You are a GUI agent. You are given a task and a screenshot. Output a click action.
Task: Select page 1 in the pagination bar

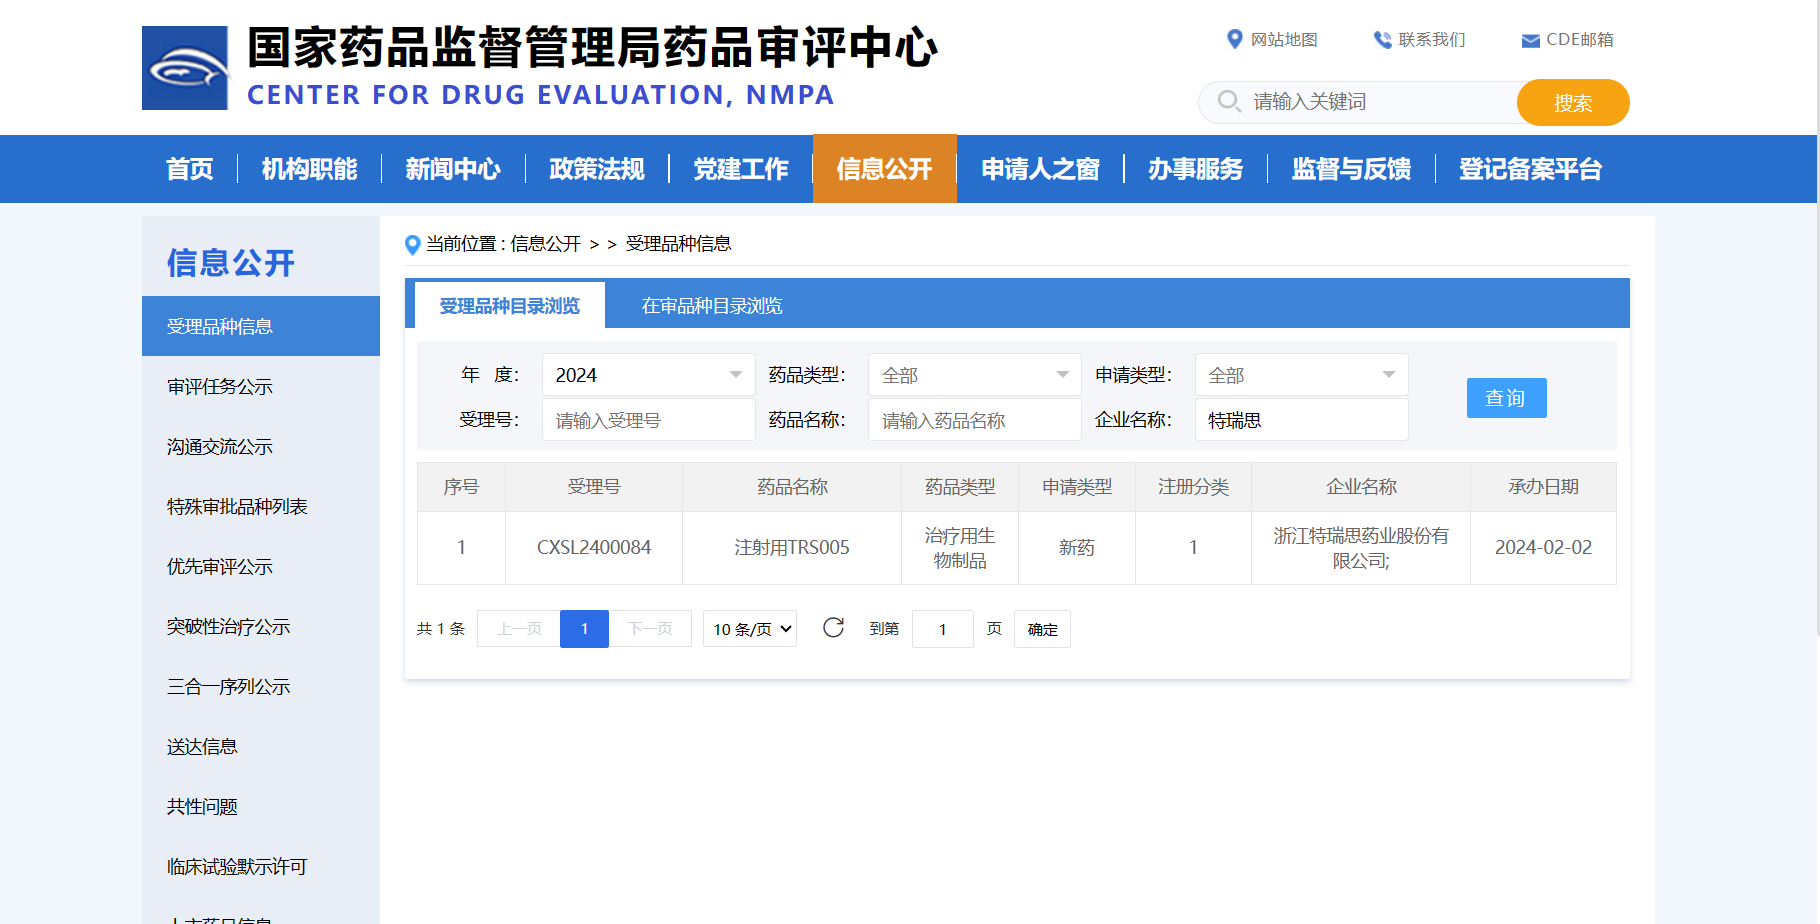click(x=584, y=628)
